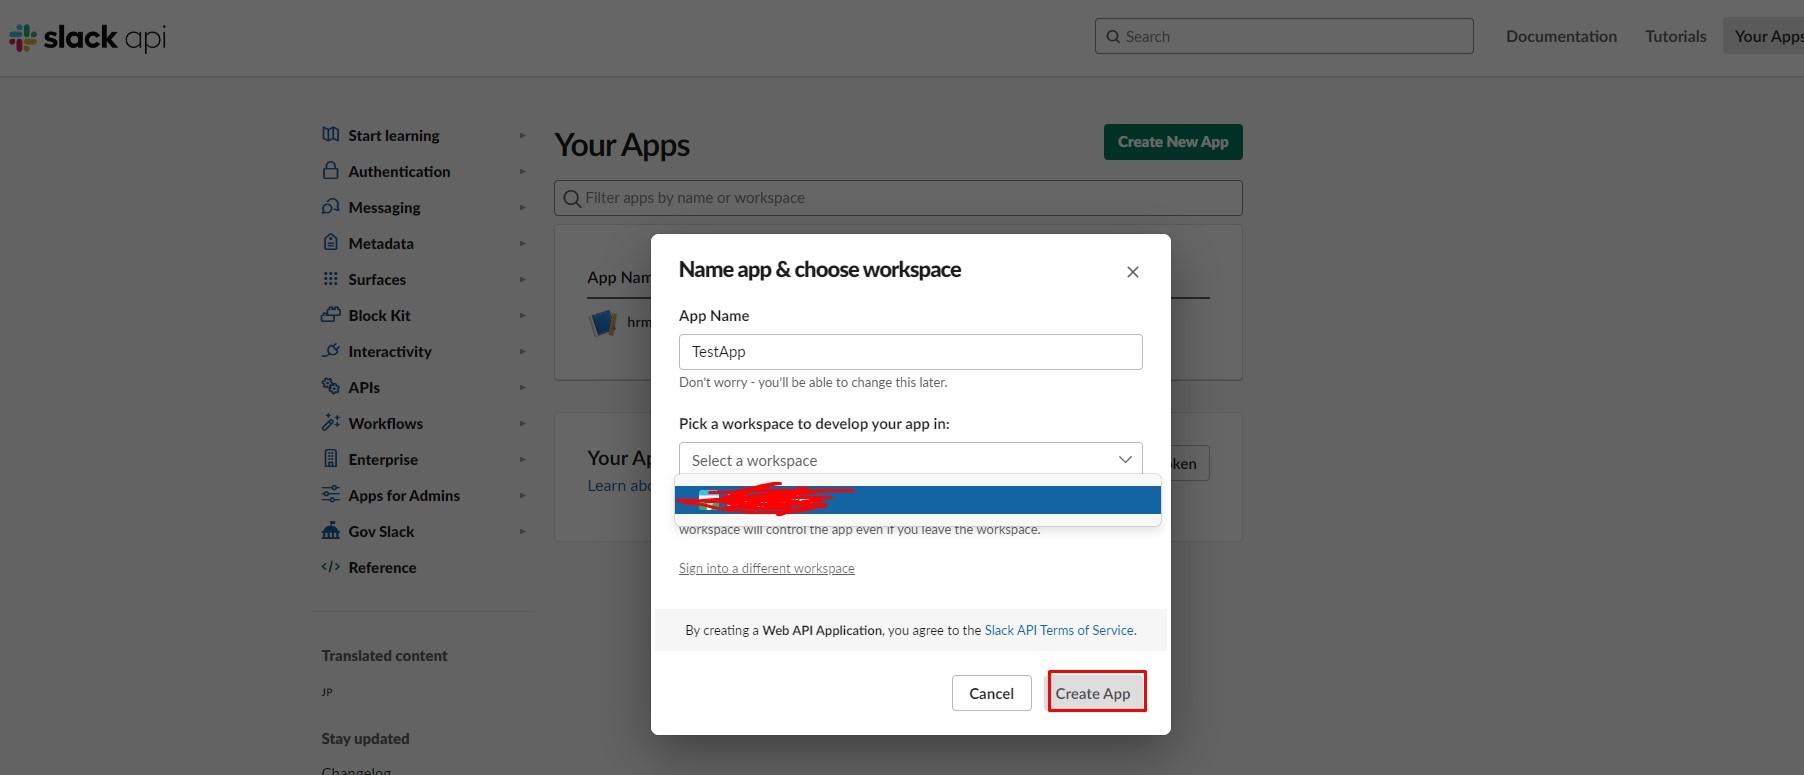
Task: Click the Interactivity plug icon
Action: (331, 351)
